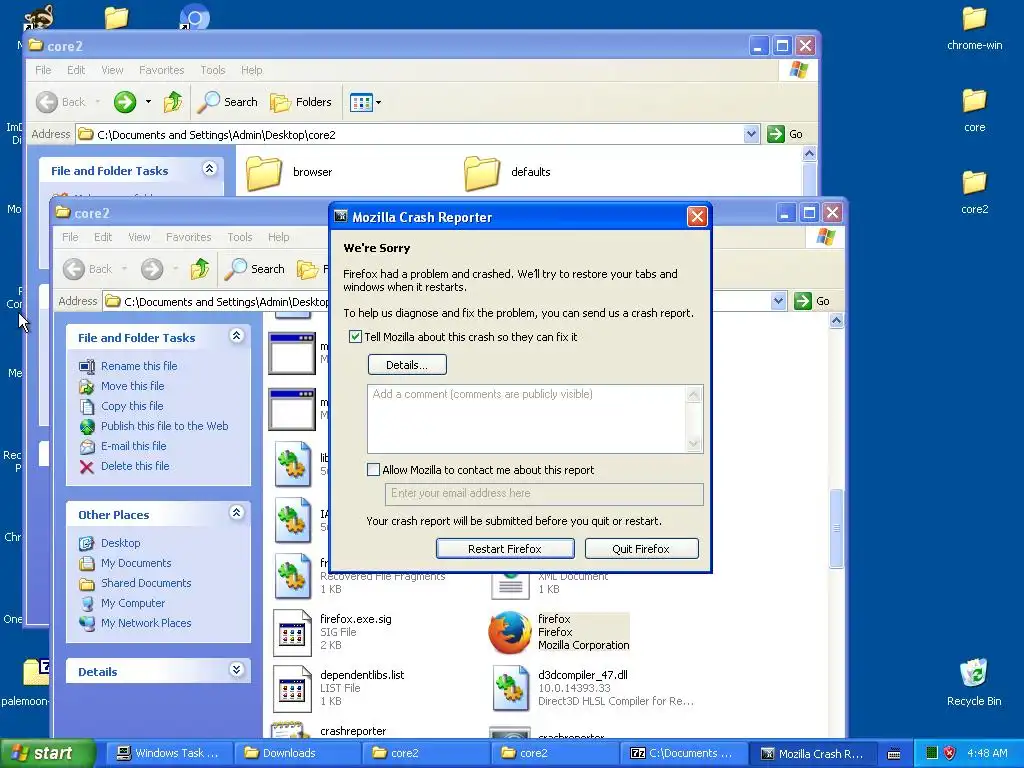The width and height of the screenshot is (1024, 768).
Task: Open Edit menu in front core2 window
Action: coord(103,237)
